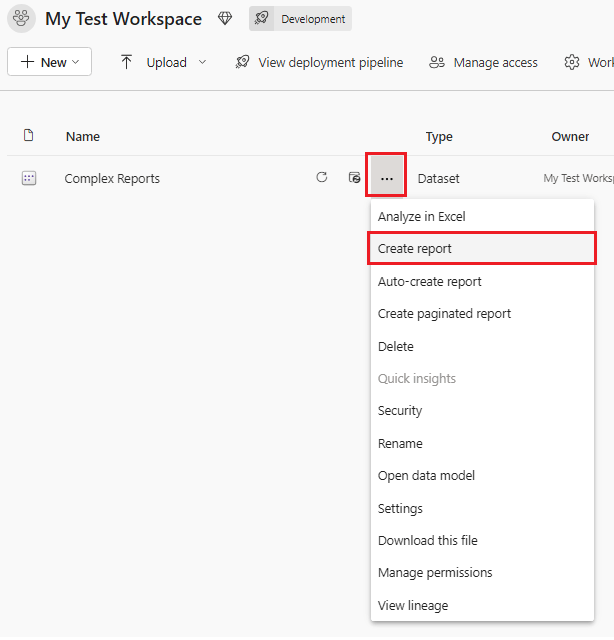Choose Analyze in Excel menu item
614x640 pixels.
(421, 217)
